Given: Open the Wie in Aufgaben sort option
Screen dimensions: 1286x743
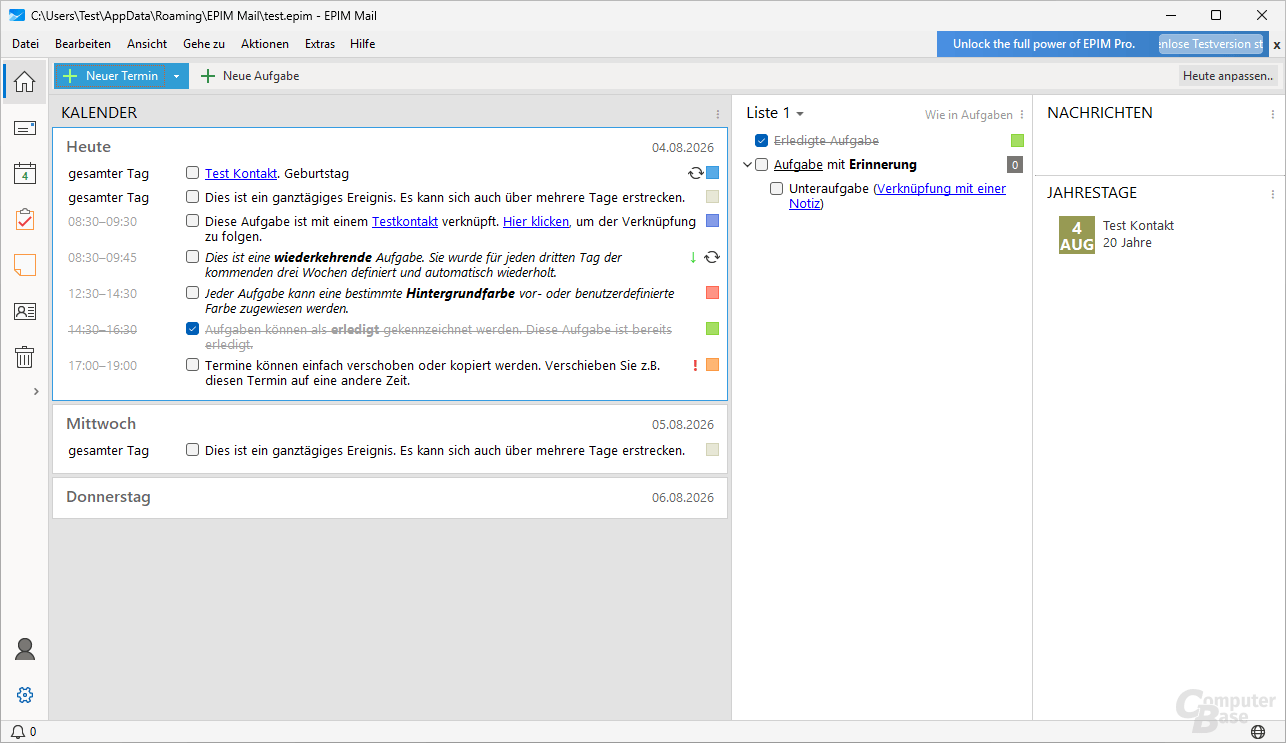Looking at the screenshot, I should tap(969, 115).
